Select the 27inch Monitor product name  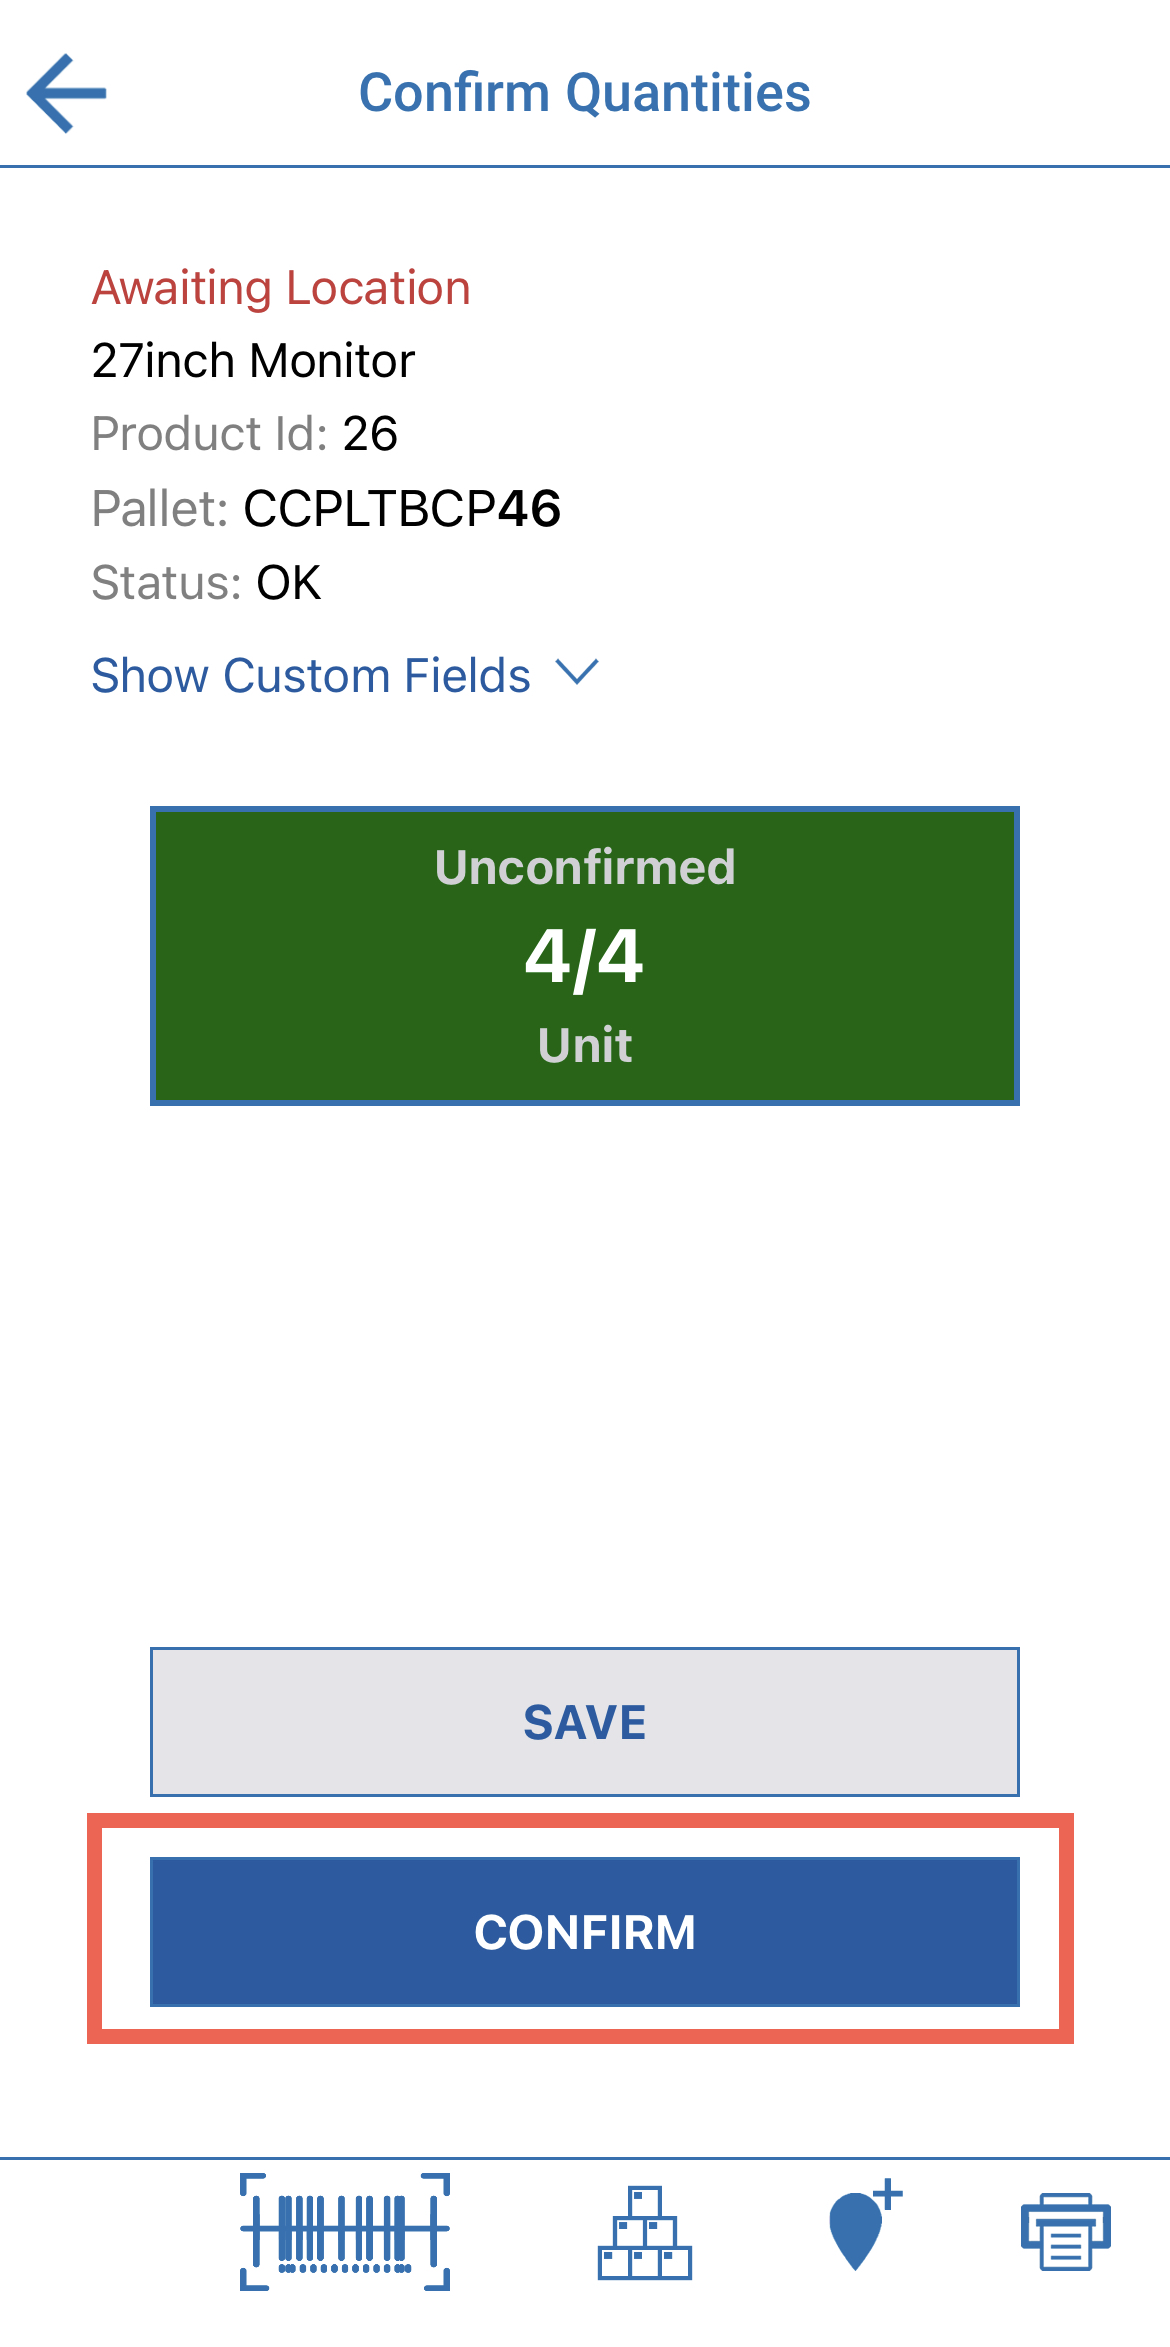(x=253, y=361)
